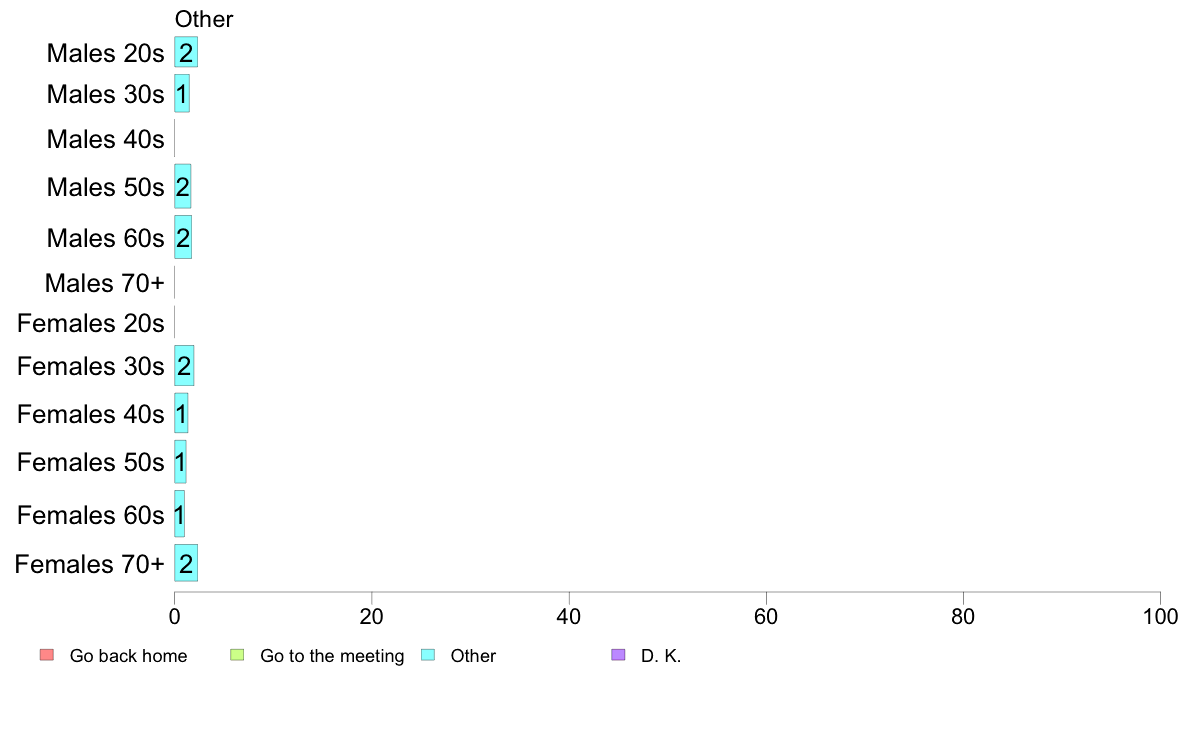This screenshot has width=1188, height=736.
Task: Click the cyan Other legend swatch
Action: [x=428, y=655]
